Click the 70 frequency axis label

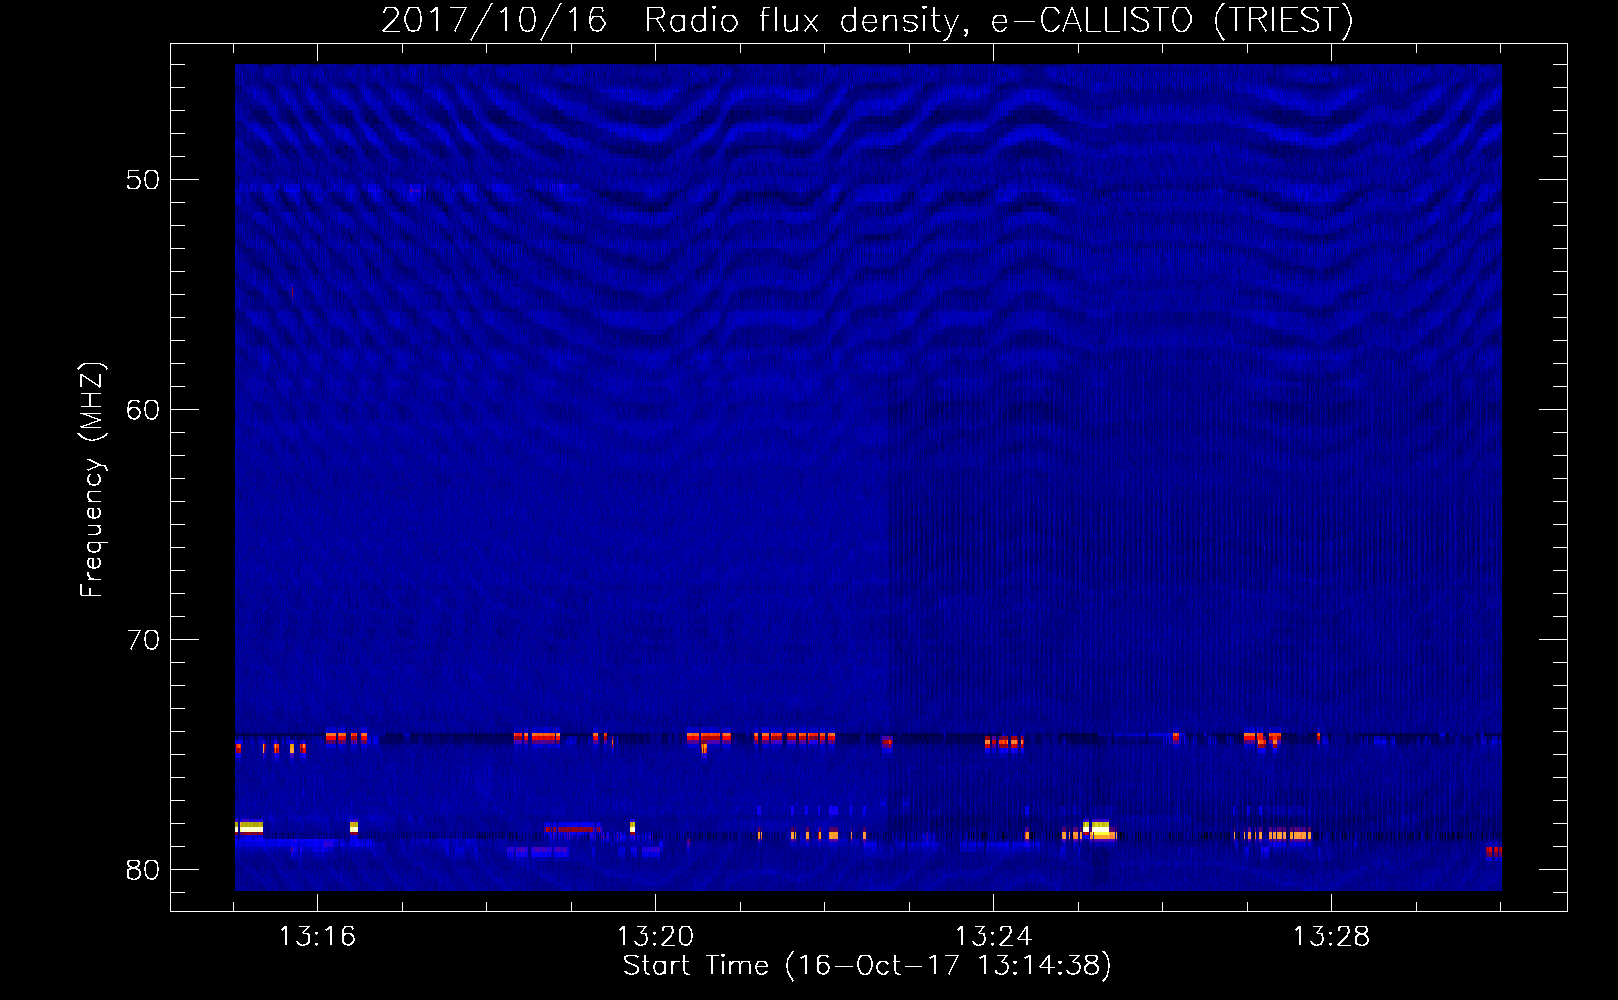(143, 640)
